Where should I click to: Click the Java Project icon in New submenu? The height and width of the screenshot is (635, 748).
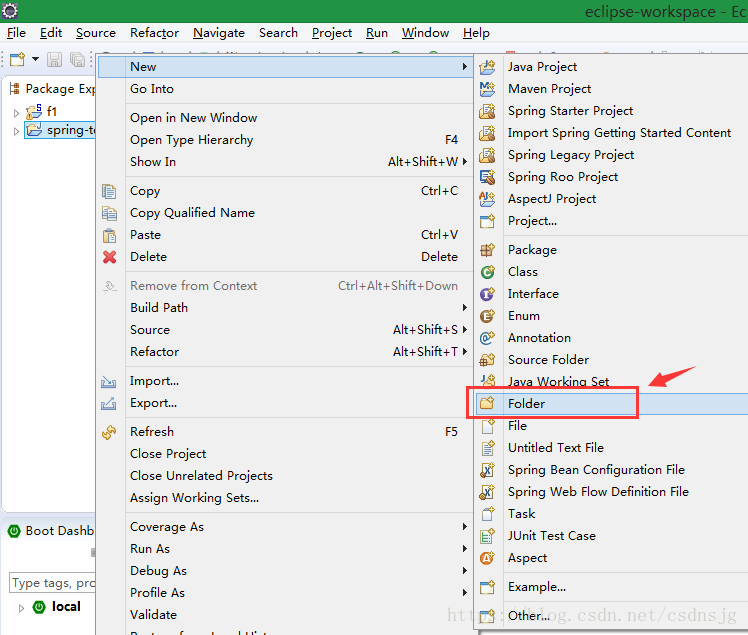coord(487,67)
